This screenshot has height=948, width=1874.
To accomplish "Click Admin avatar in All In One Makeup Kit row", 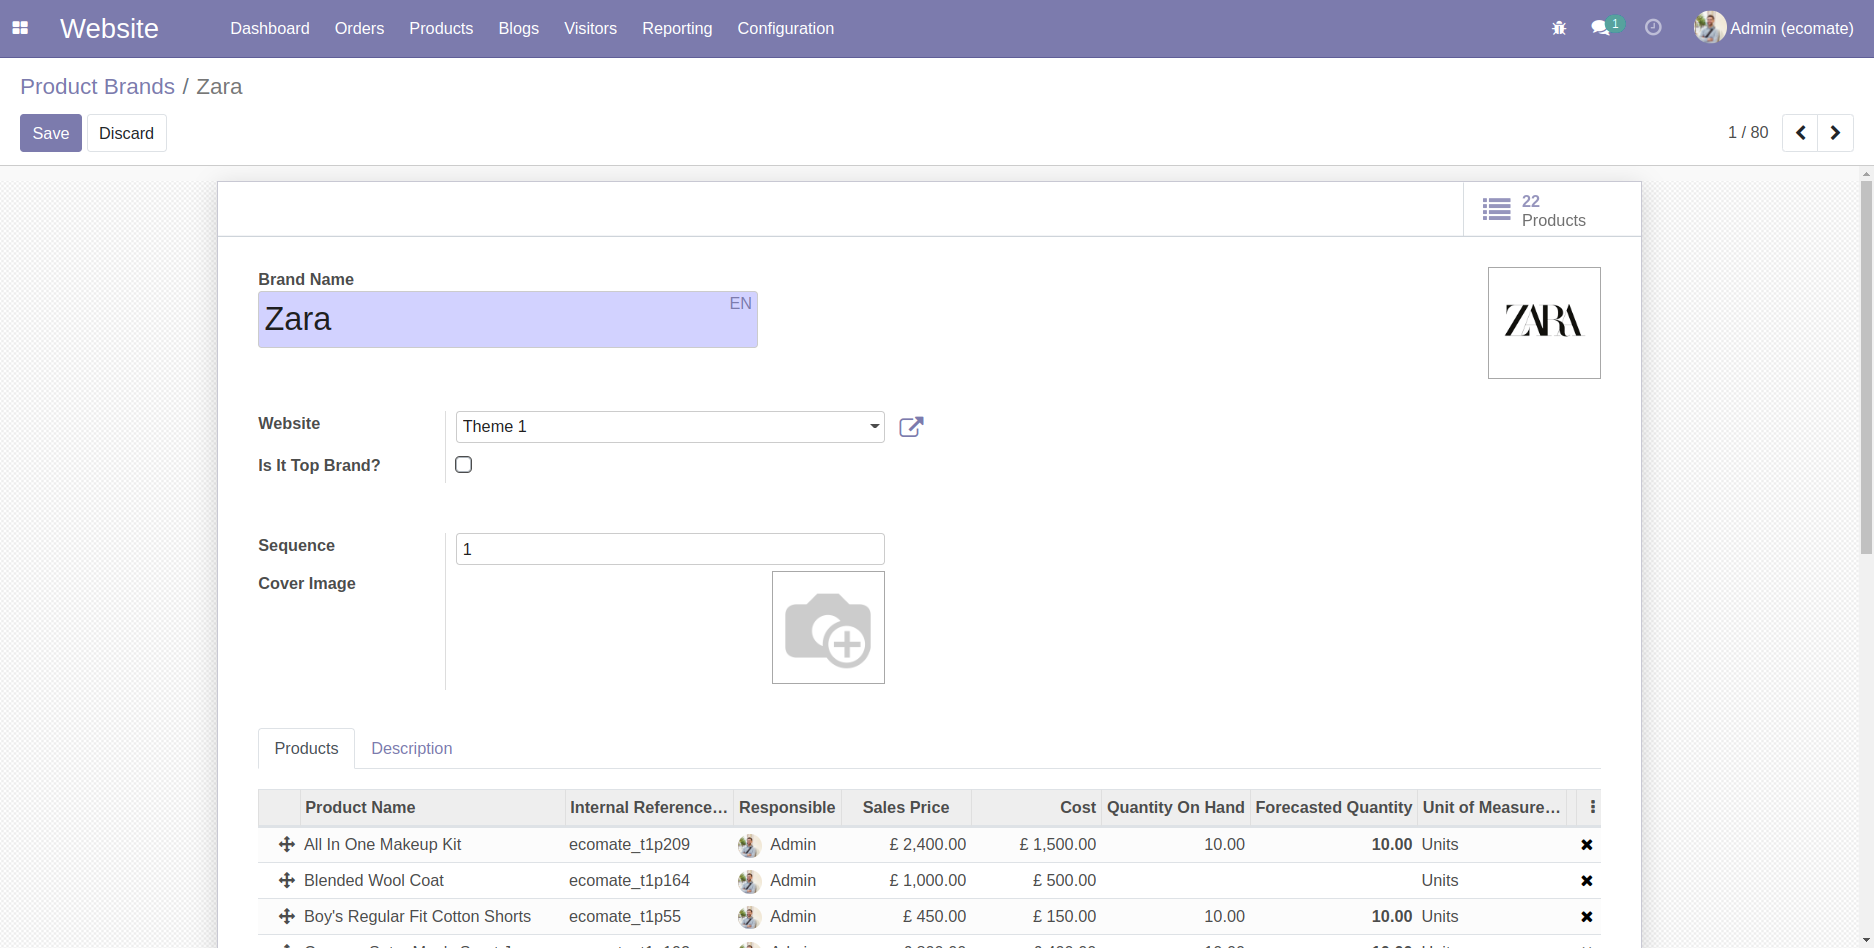I will click(749, 845).
